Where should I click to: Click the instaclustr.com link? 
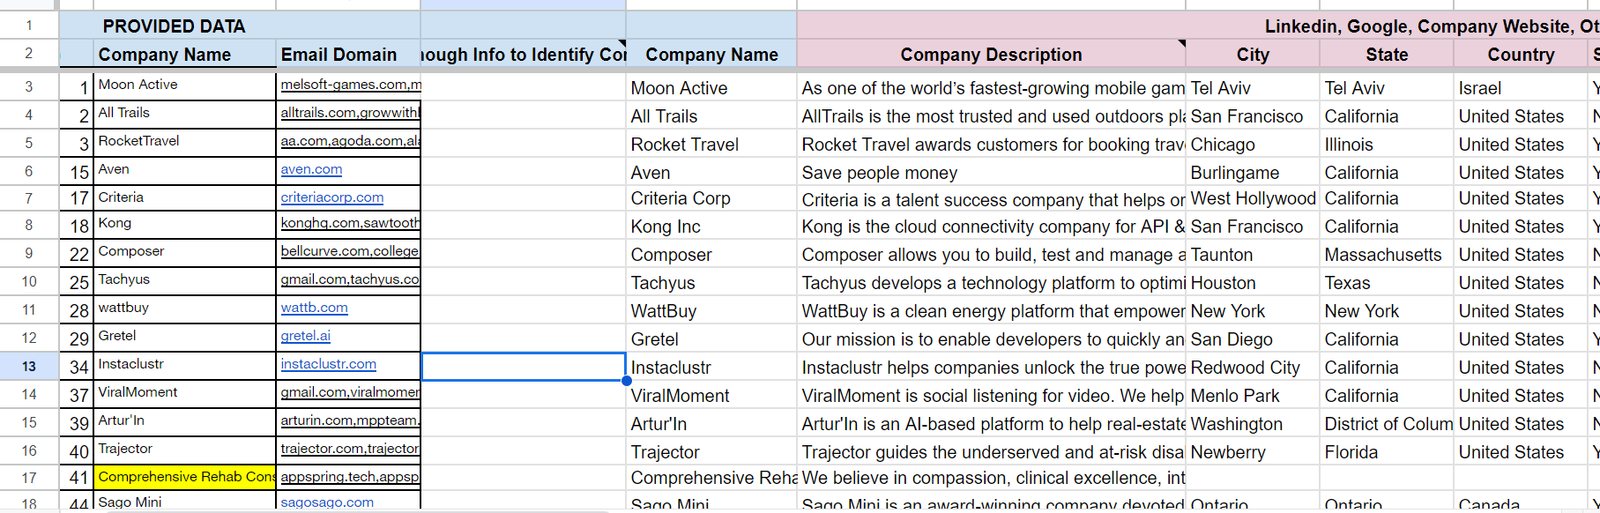pyautogui.click(x=328, y=364)
